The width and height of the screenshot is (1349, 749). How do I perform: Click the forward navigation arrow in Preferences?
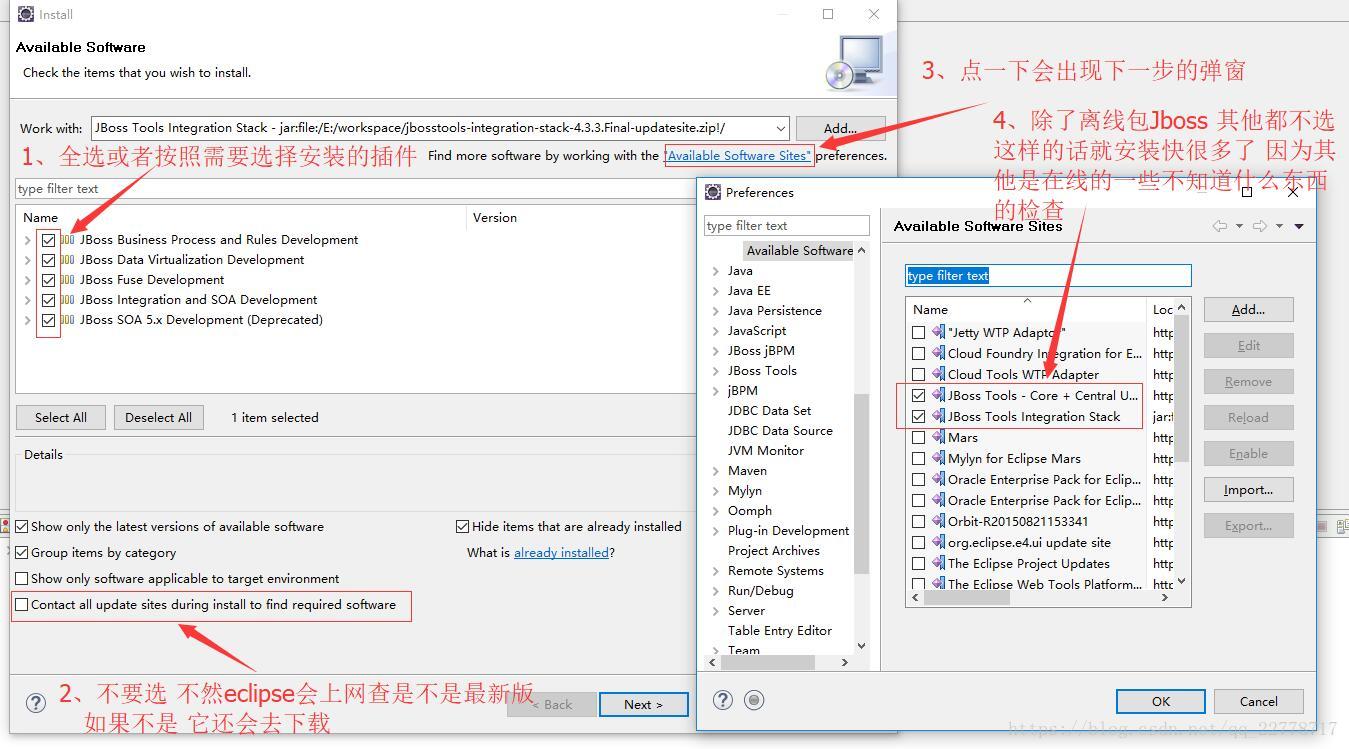pos(1260,226)
